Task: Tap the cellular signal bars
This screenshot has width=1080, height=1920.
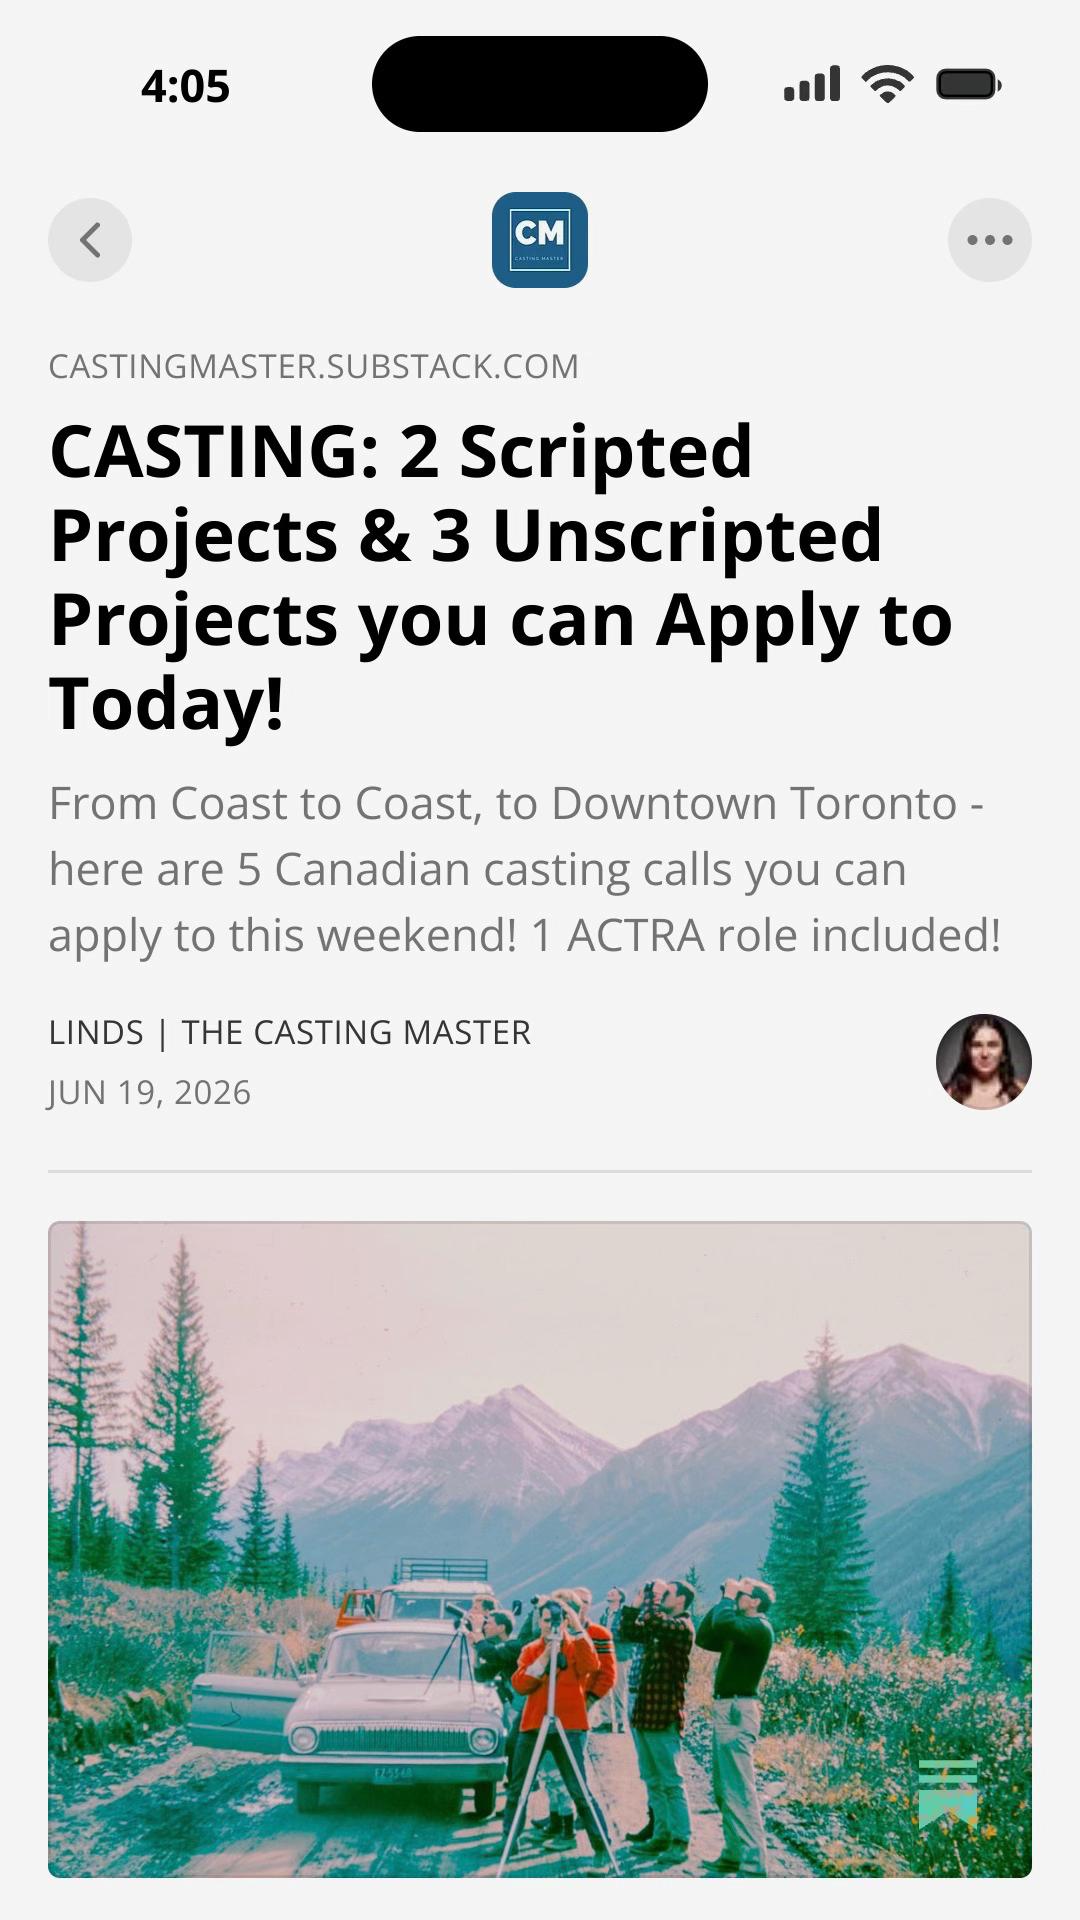Action: [x=812, y=84]
